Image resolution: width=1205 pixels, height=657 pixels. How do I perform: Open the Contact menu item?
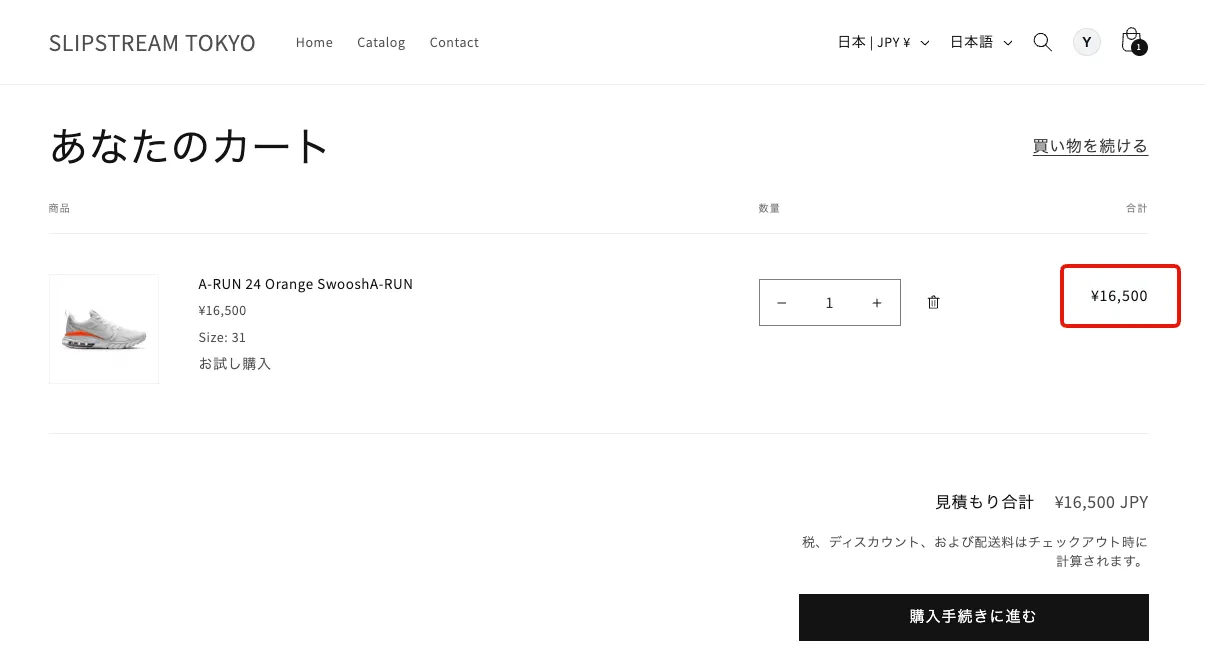(454, 42)
